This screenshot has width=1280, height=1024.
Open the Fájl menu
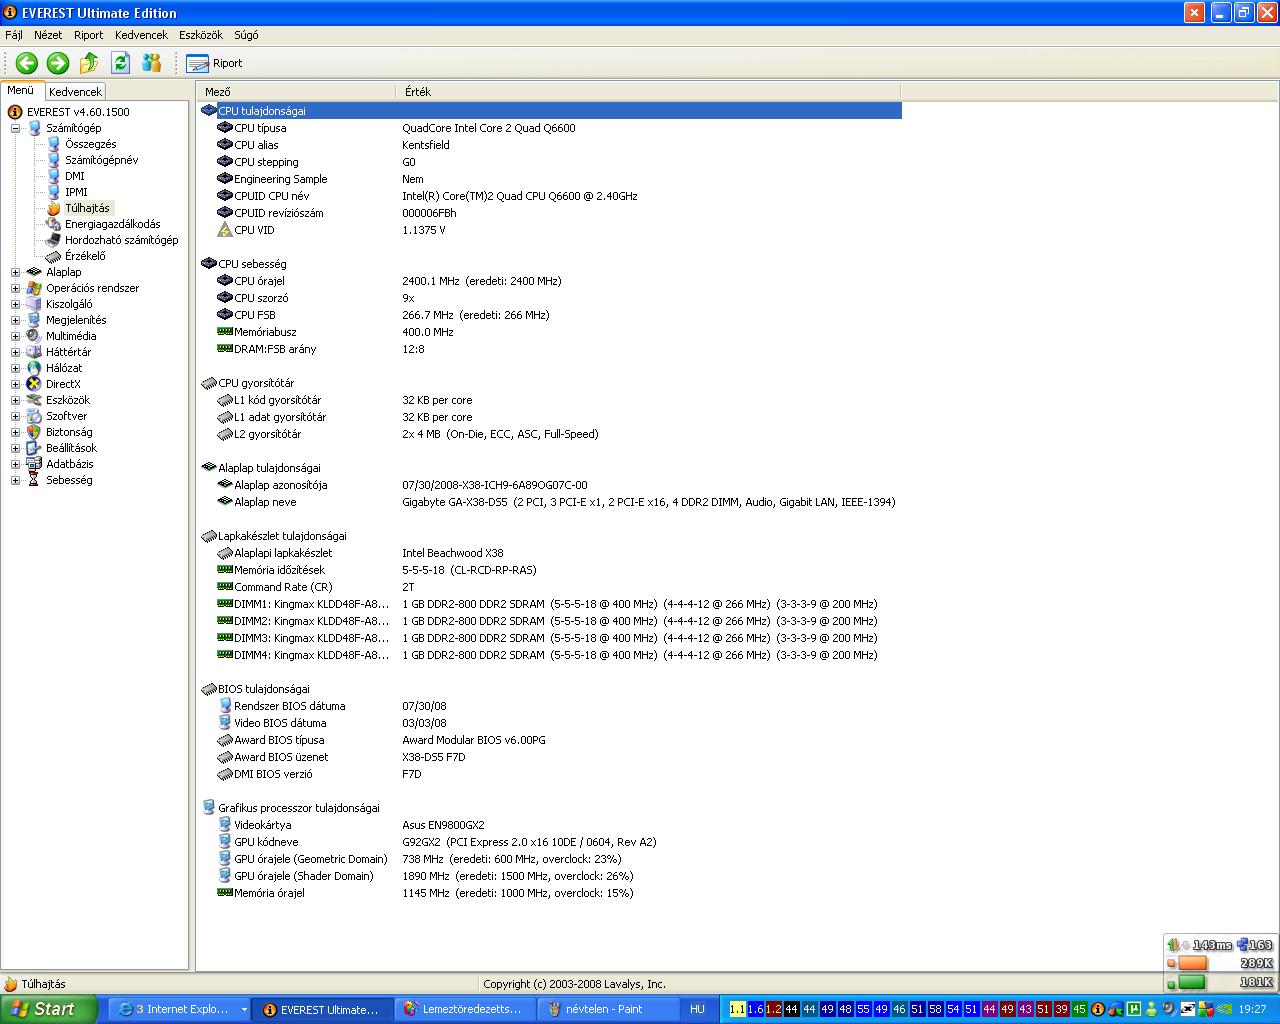(14, 35)
